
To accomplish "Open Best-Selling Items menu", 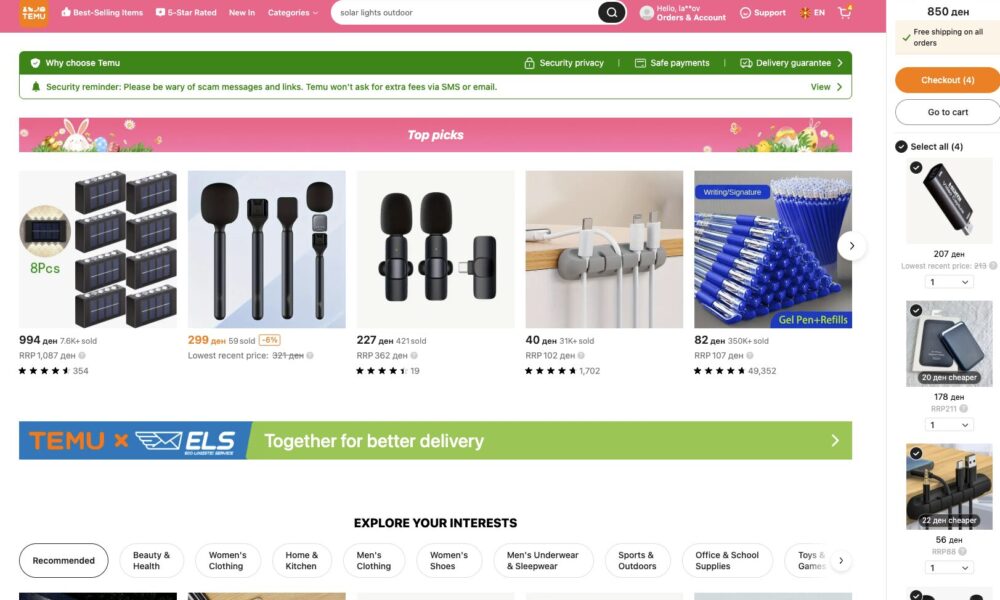I will pos(102,13).
